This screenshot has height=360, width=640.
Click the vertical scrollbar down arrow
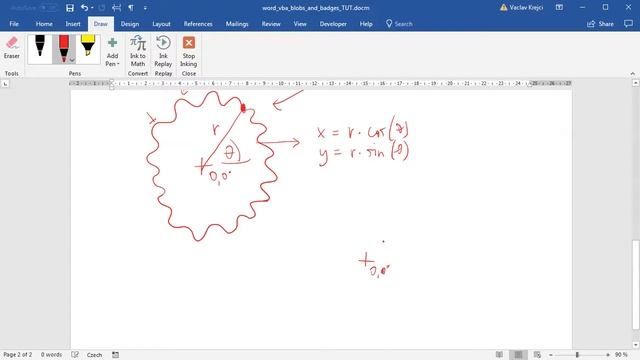pyautogui.click(x=636, y=345)
